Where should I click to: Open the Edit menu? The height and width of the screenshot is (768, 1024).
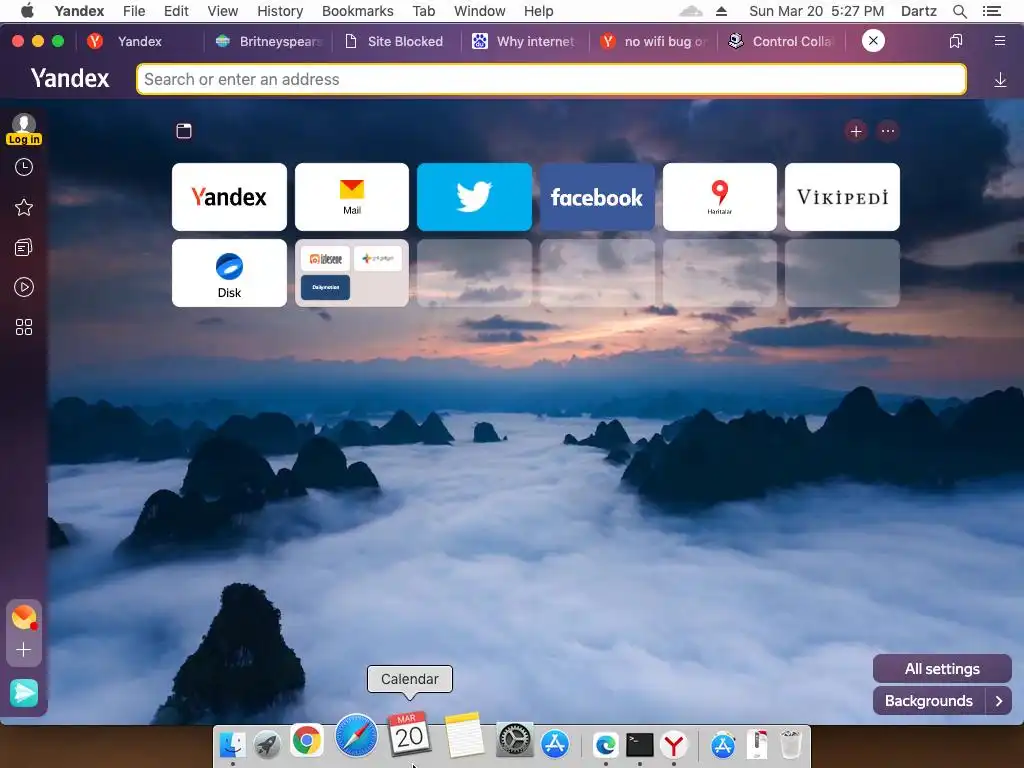click(176, 11)
